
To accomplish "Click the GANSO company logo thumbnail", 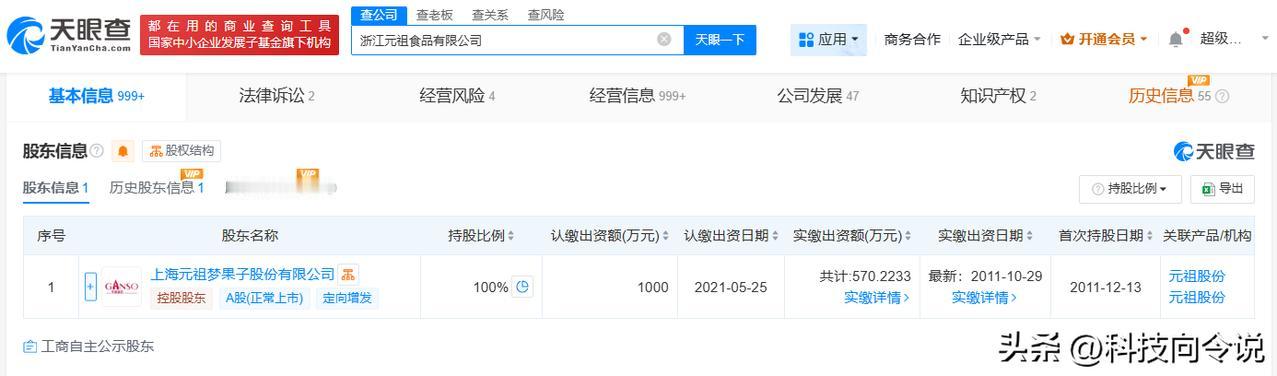I will pos(122,286).
